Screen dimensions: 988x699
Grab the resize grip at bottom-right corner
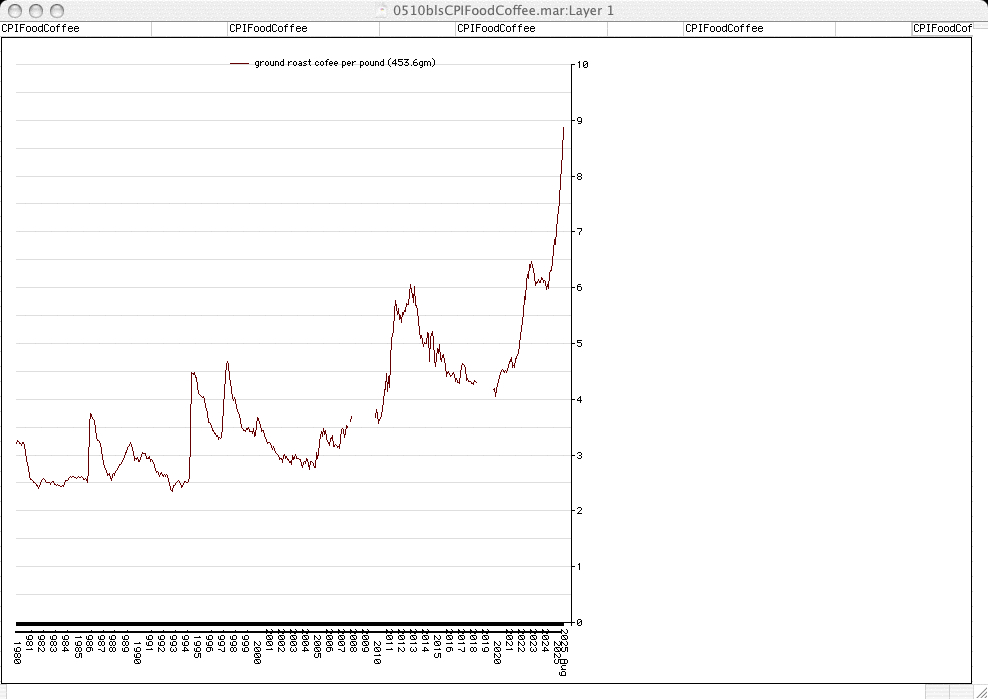[x=979, y=690]
